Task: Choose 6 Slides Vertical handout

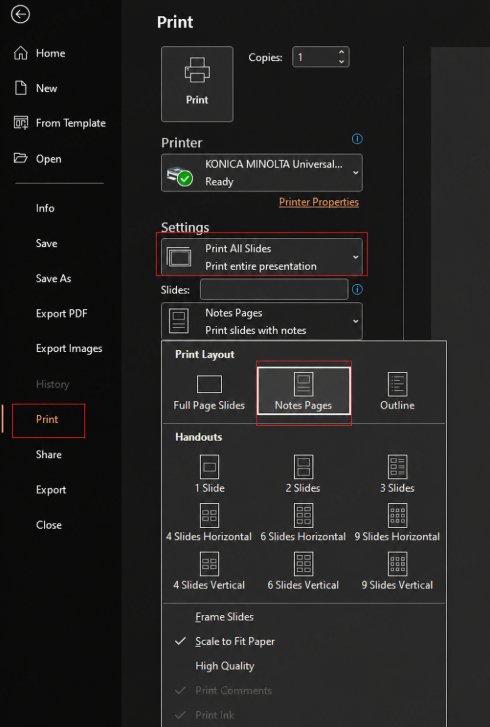Action: click(303, 571)
